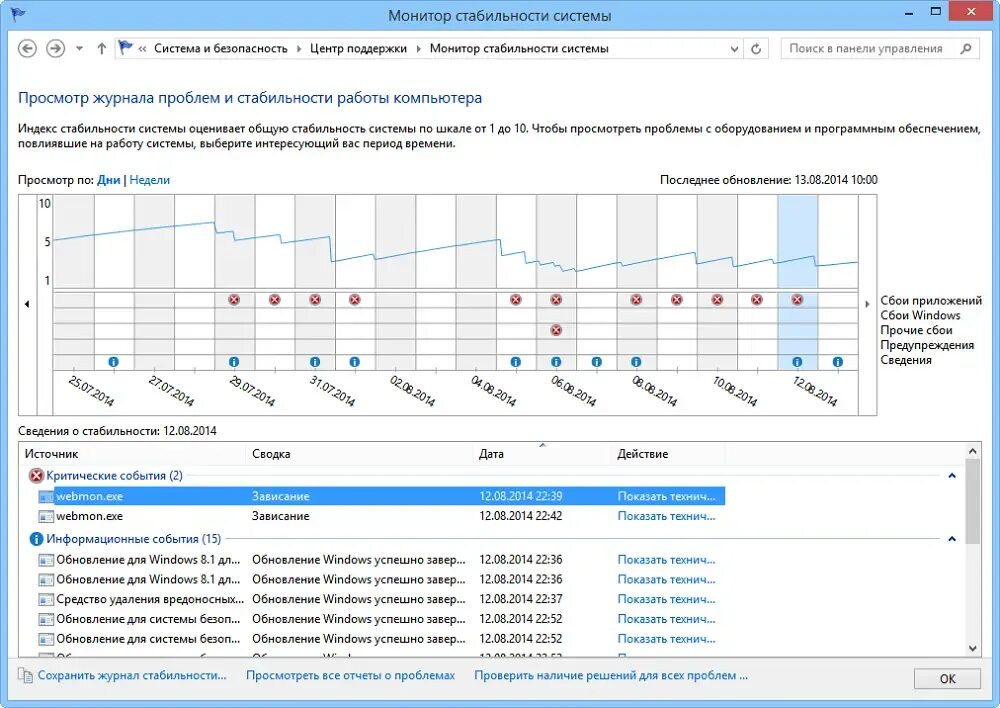Viewport: 1000px width, 708px height.
Task: Click Проверить наличие решений для всех проблем
Action: [x=611, y=675]
